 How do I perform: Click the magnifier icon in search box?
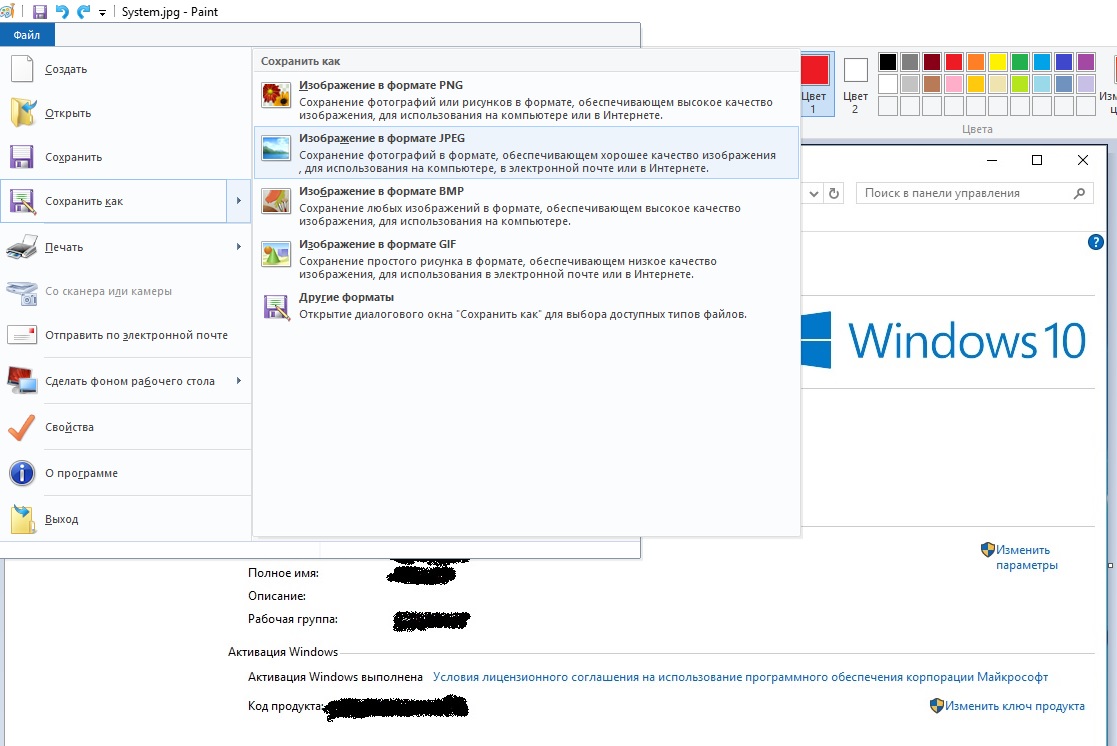[1080, 193]
